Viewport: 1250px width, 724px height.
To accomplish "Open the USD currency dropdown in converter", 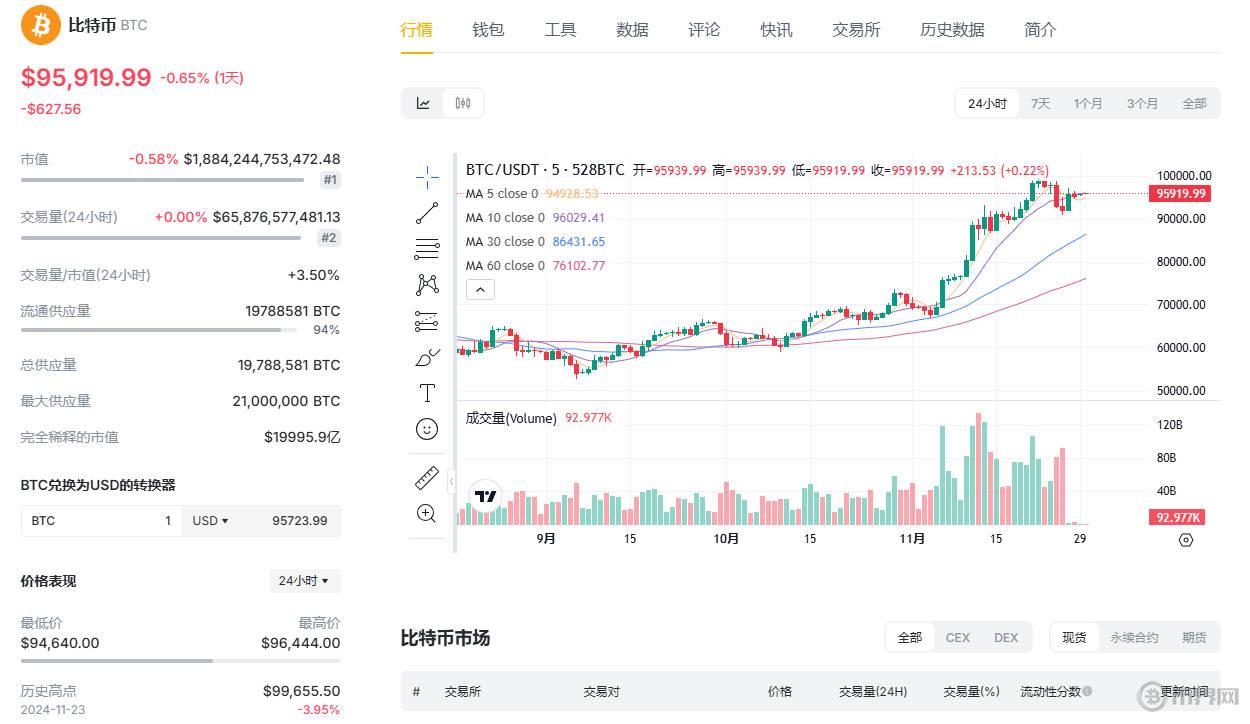I will tap(212, 520).
